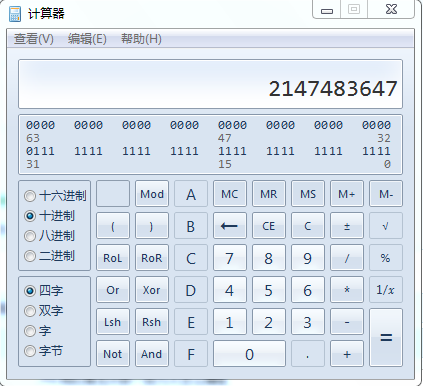Click the plus-minus sign button

[x=347, y=226]
